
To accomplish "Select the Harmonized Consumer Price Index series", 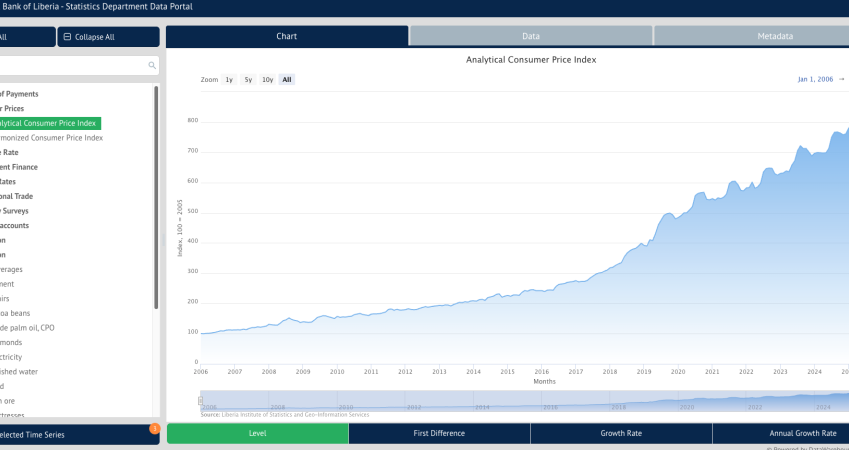I will coord(51,138).
